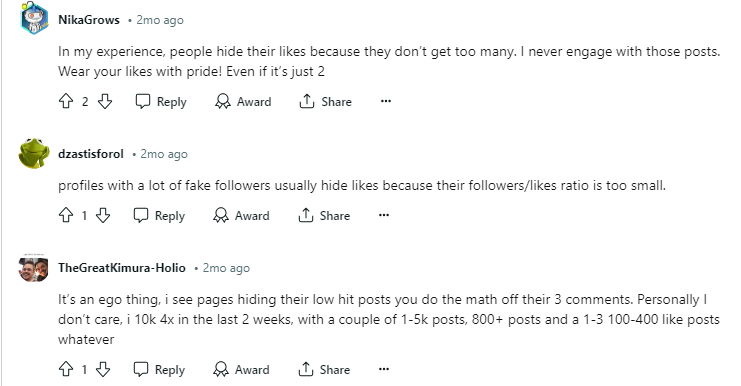The width and height of the screenshot is (741, 386).
Task: Upvote dzastisforol's comment
Action: [66, 215]
